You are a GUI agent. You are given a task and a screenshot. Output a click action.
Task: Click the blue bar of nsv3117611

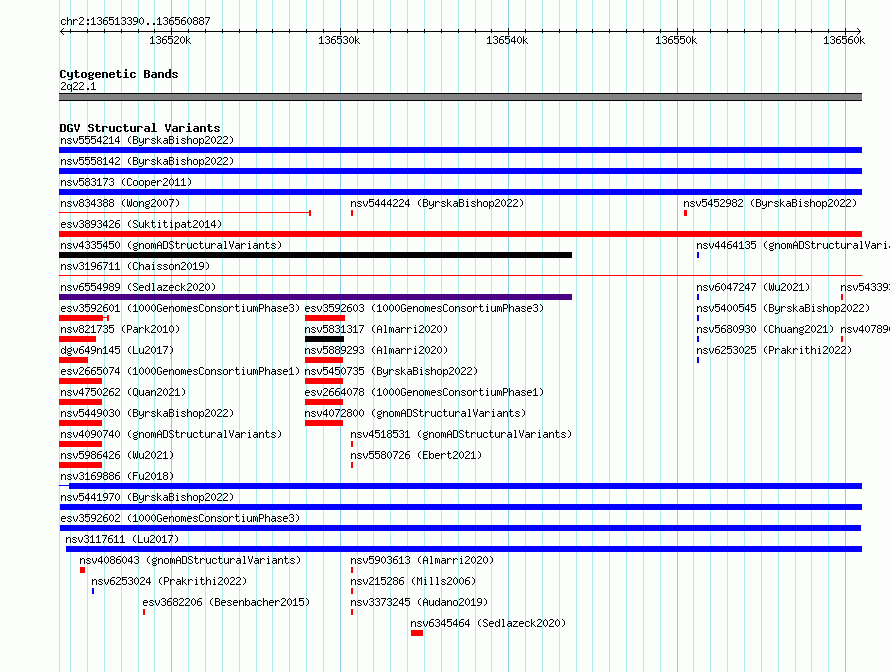tap(464, 549)
